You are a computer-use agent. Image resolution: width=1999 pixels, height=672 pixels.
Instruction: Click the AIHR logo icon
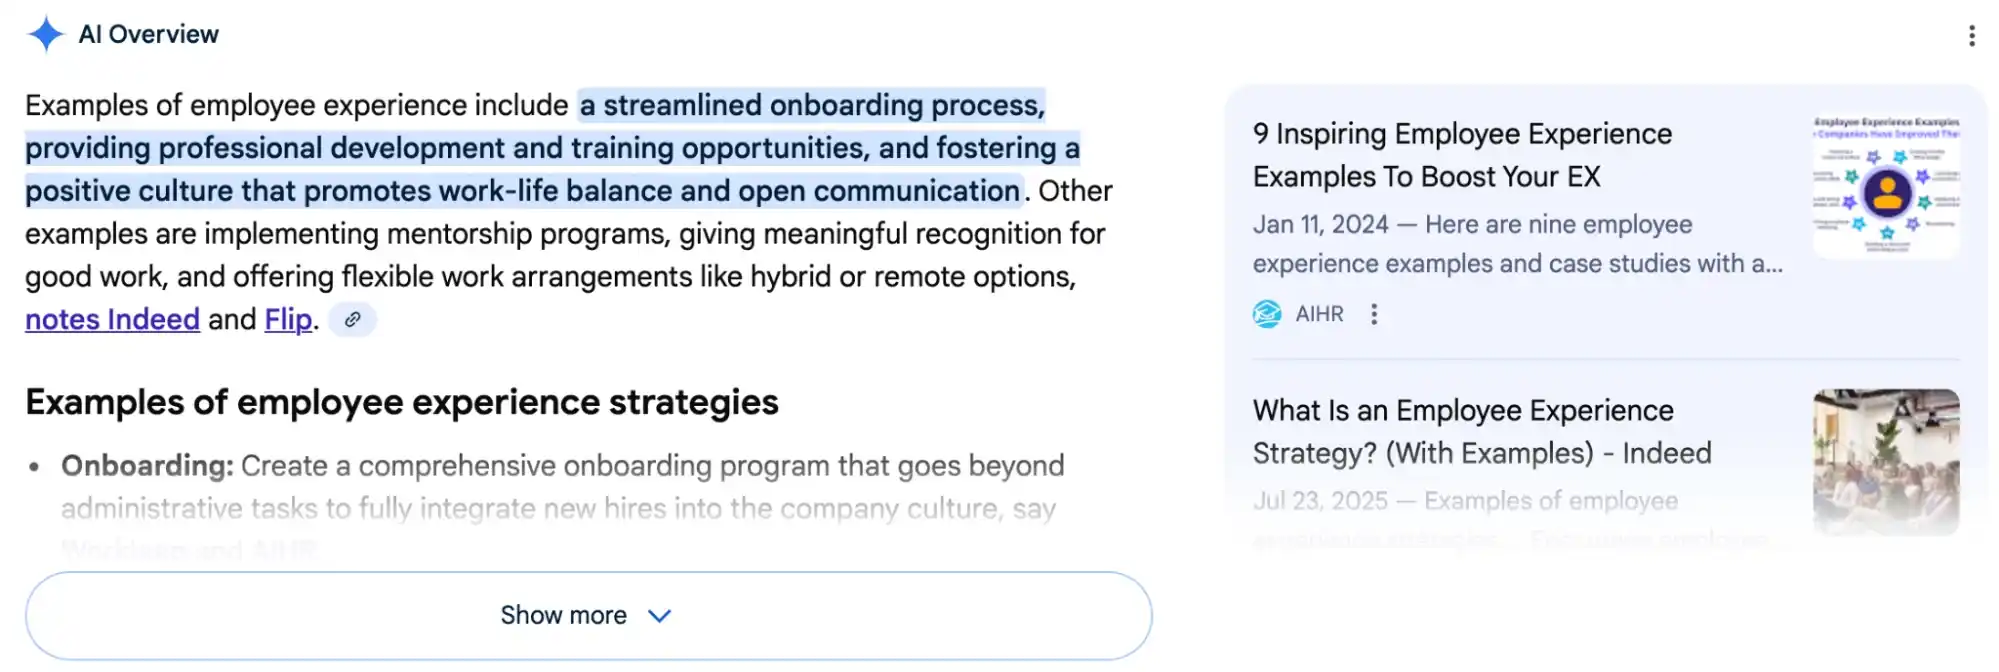coord(1267,314)
